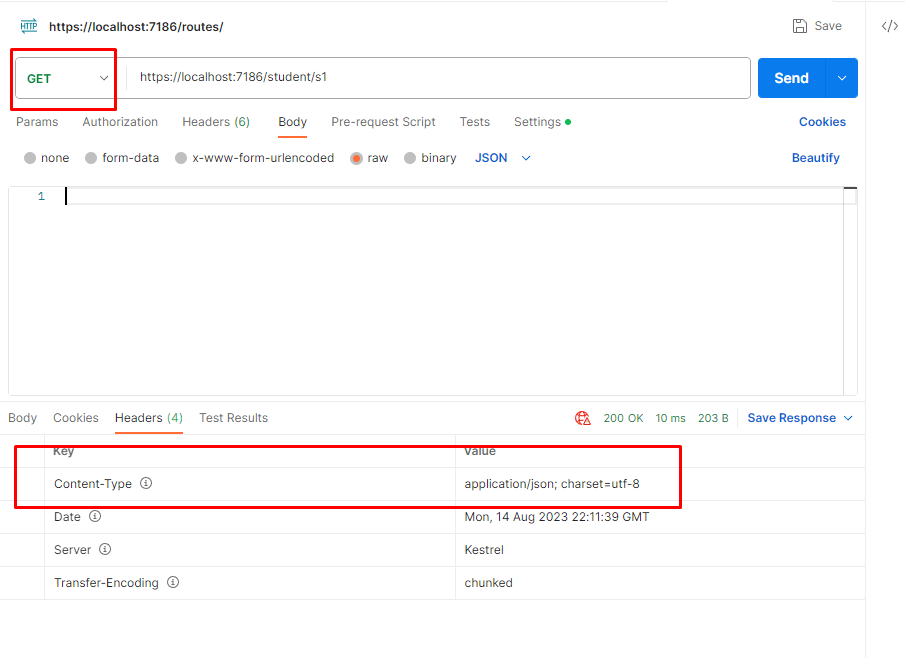
Task: Click info icon next to Transfer-Encoding
Action: 173,582
